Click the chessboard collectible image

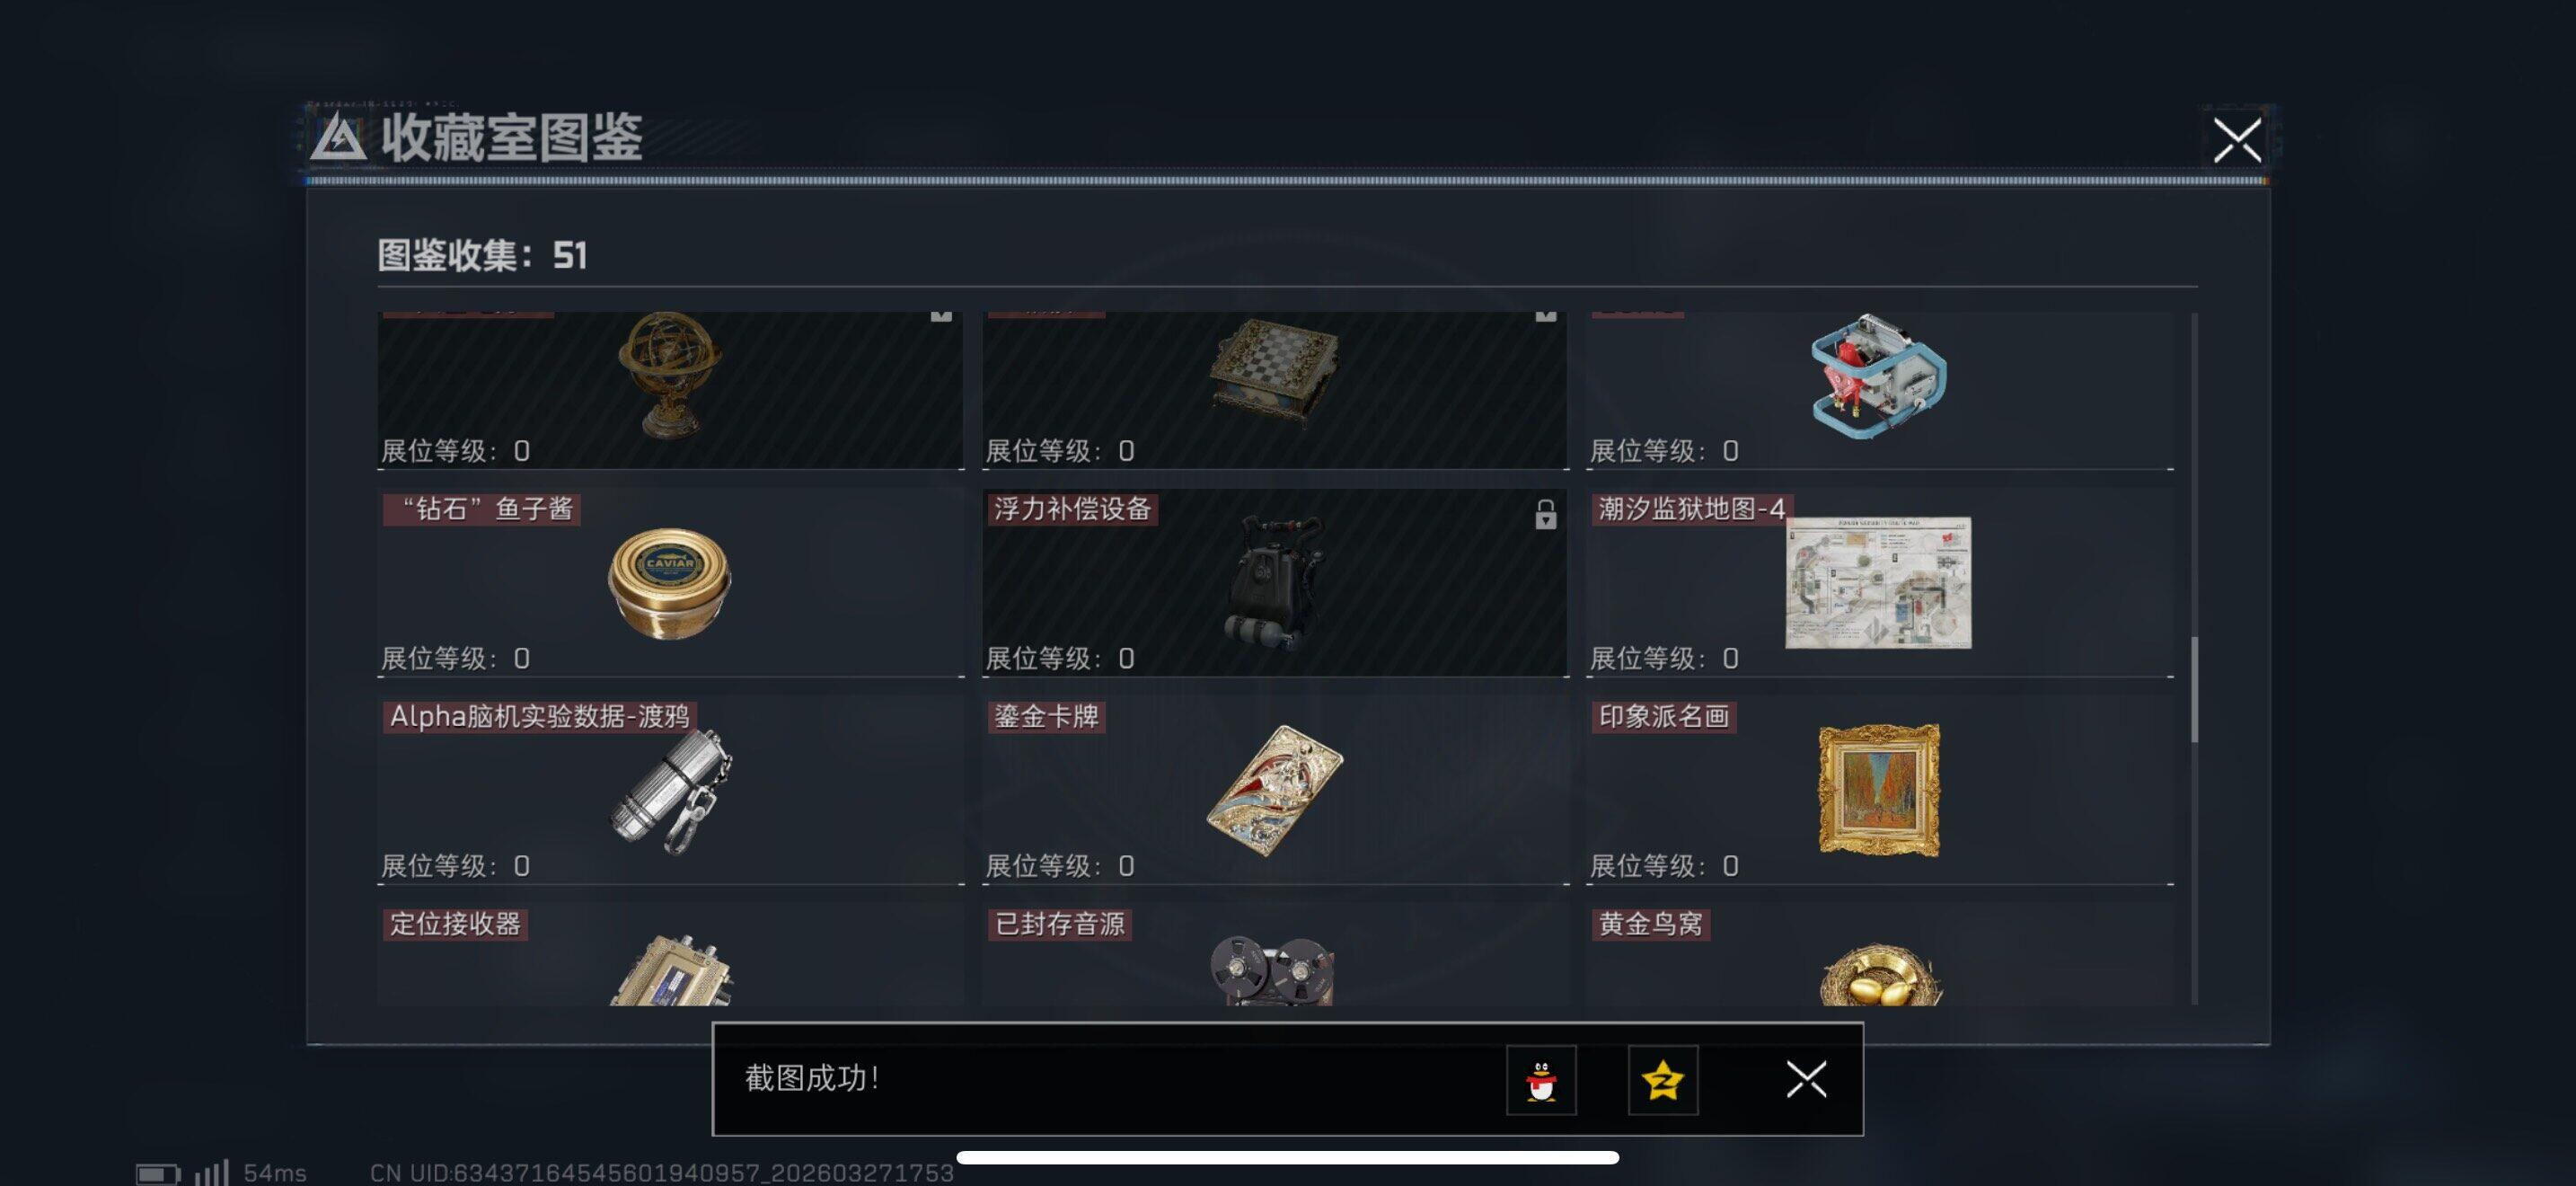point(1273,370)
